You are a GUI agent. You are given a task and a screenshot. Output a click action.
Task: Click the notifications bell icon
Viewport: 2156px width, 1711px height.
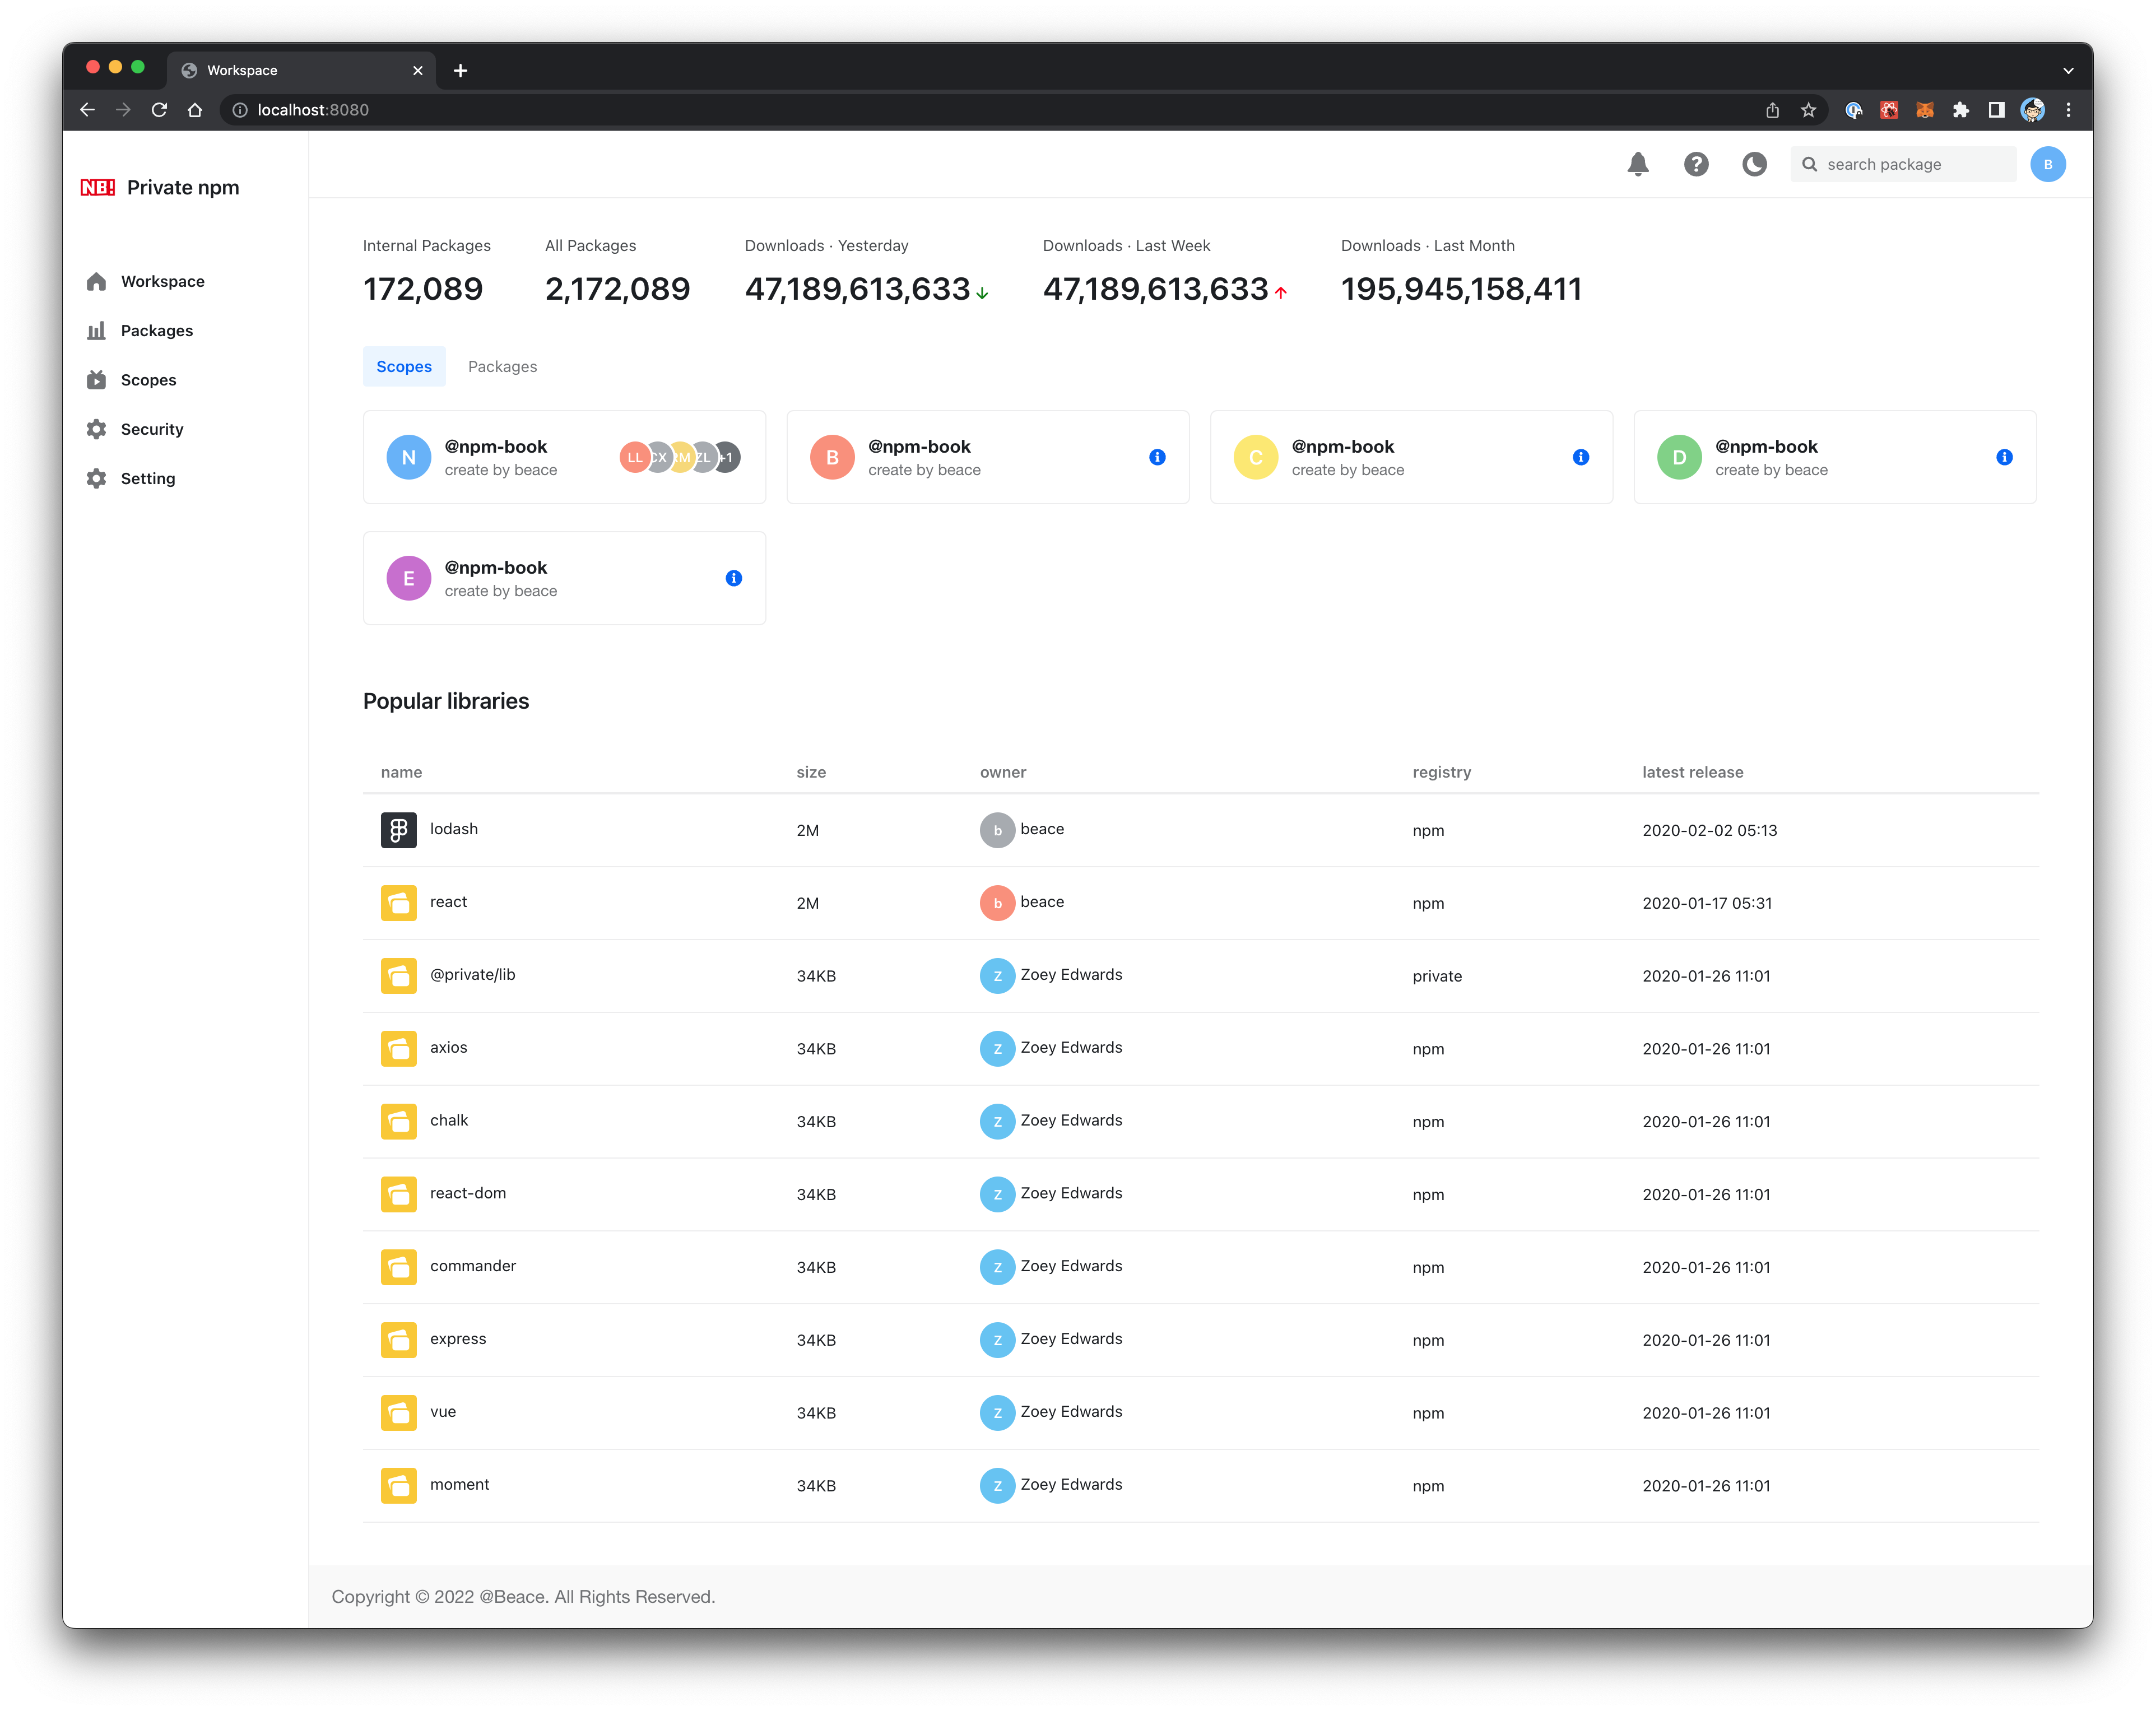click(x=1637, y=164)
